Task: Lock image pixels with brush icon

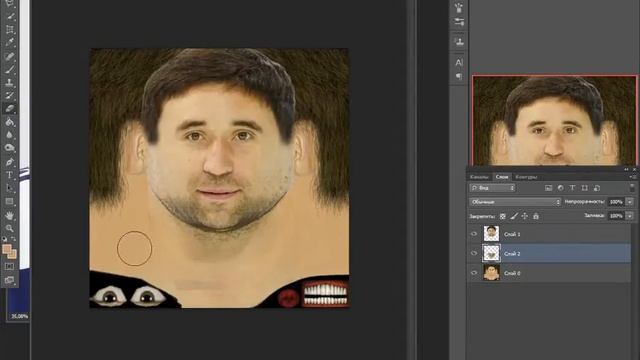Action: 514,216
